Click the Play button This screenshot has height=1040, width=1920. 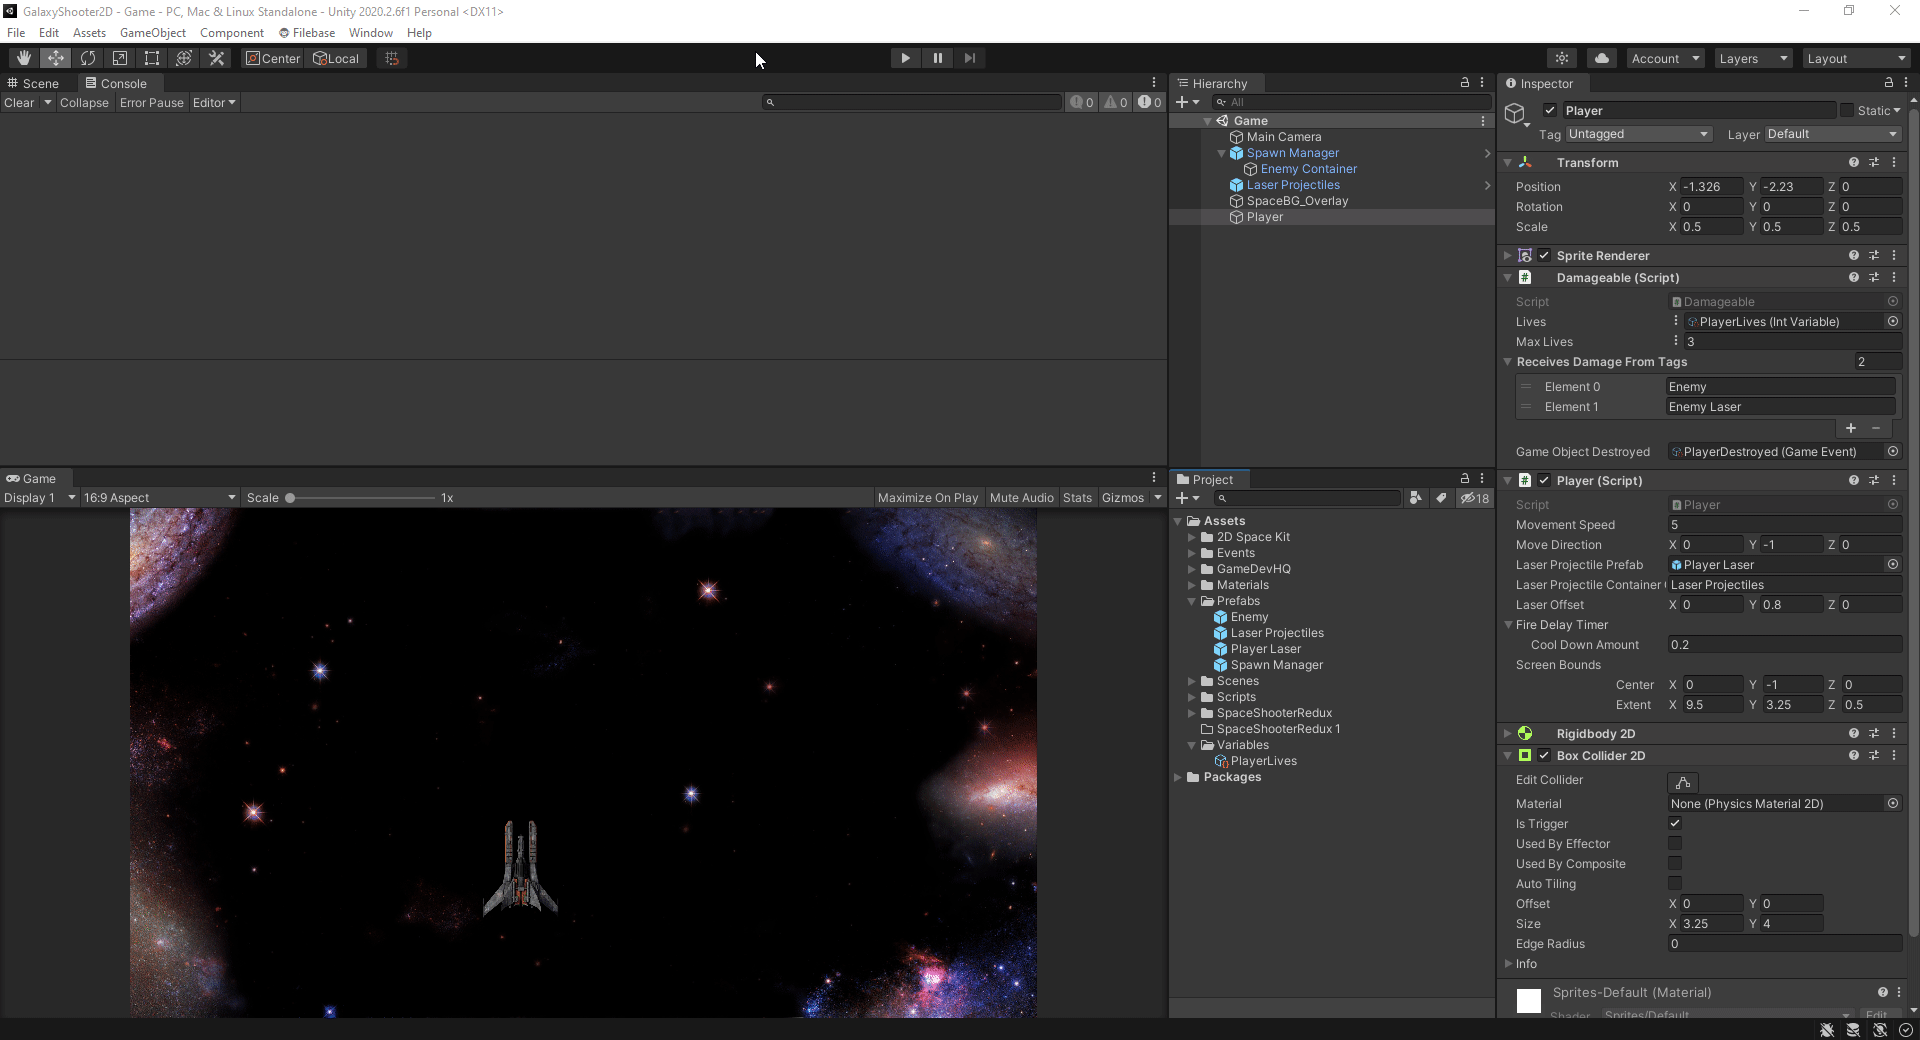coord(905,58)
